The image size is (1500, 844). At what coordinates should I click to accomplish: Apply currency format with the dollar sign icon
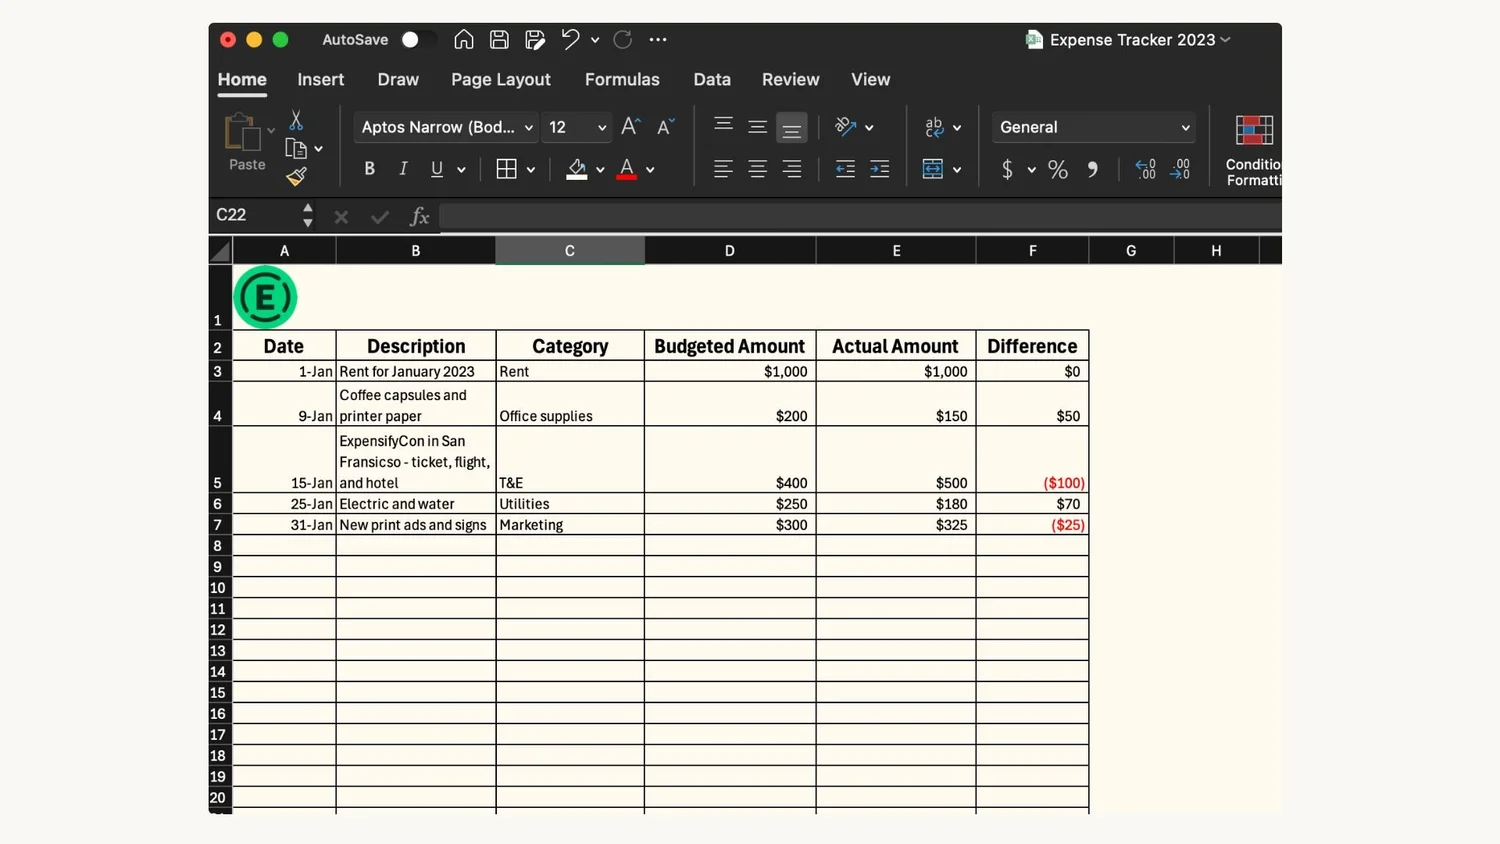tap(1007, 169)
